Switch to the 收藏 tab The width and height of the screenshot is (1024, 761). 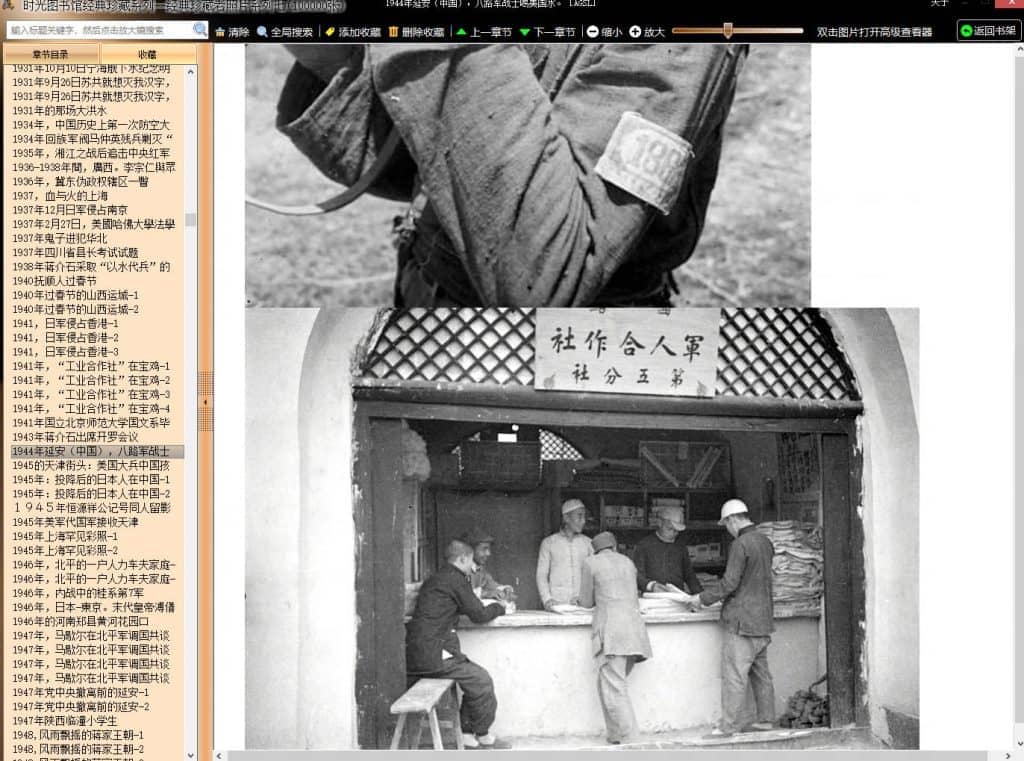tap(148, 54)
